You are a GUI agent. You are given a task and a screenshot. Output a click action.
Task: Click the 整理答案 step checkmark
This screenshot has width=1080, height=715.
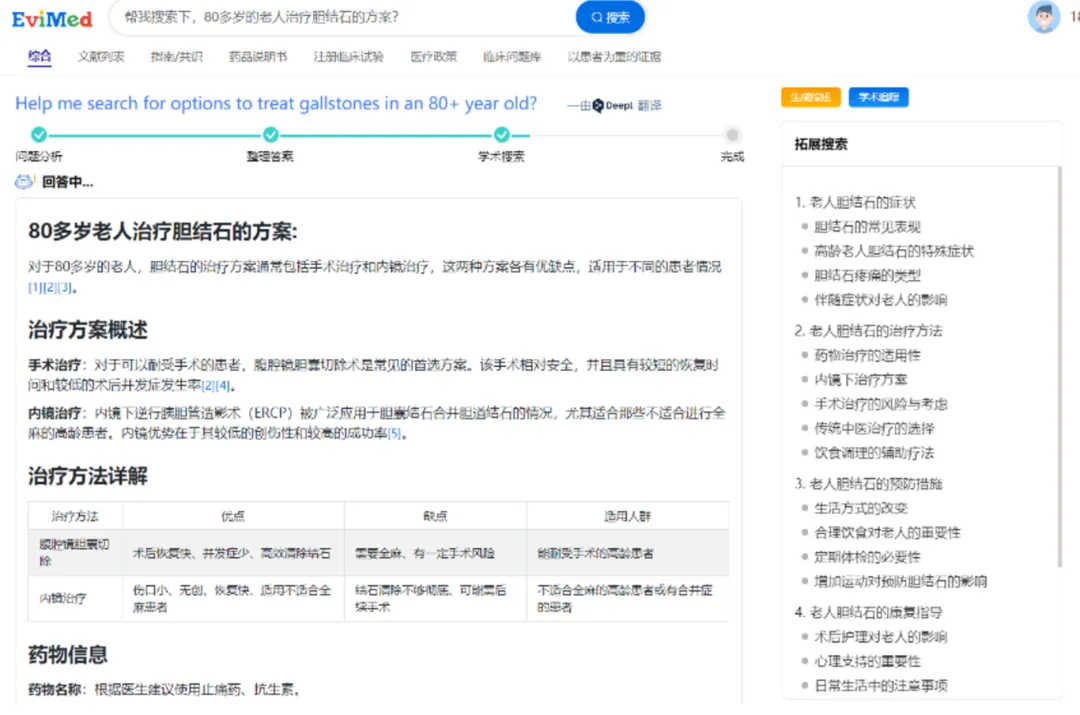pyautogui.click(x=270, y=135)
